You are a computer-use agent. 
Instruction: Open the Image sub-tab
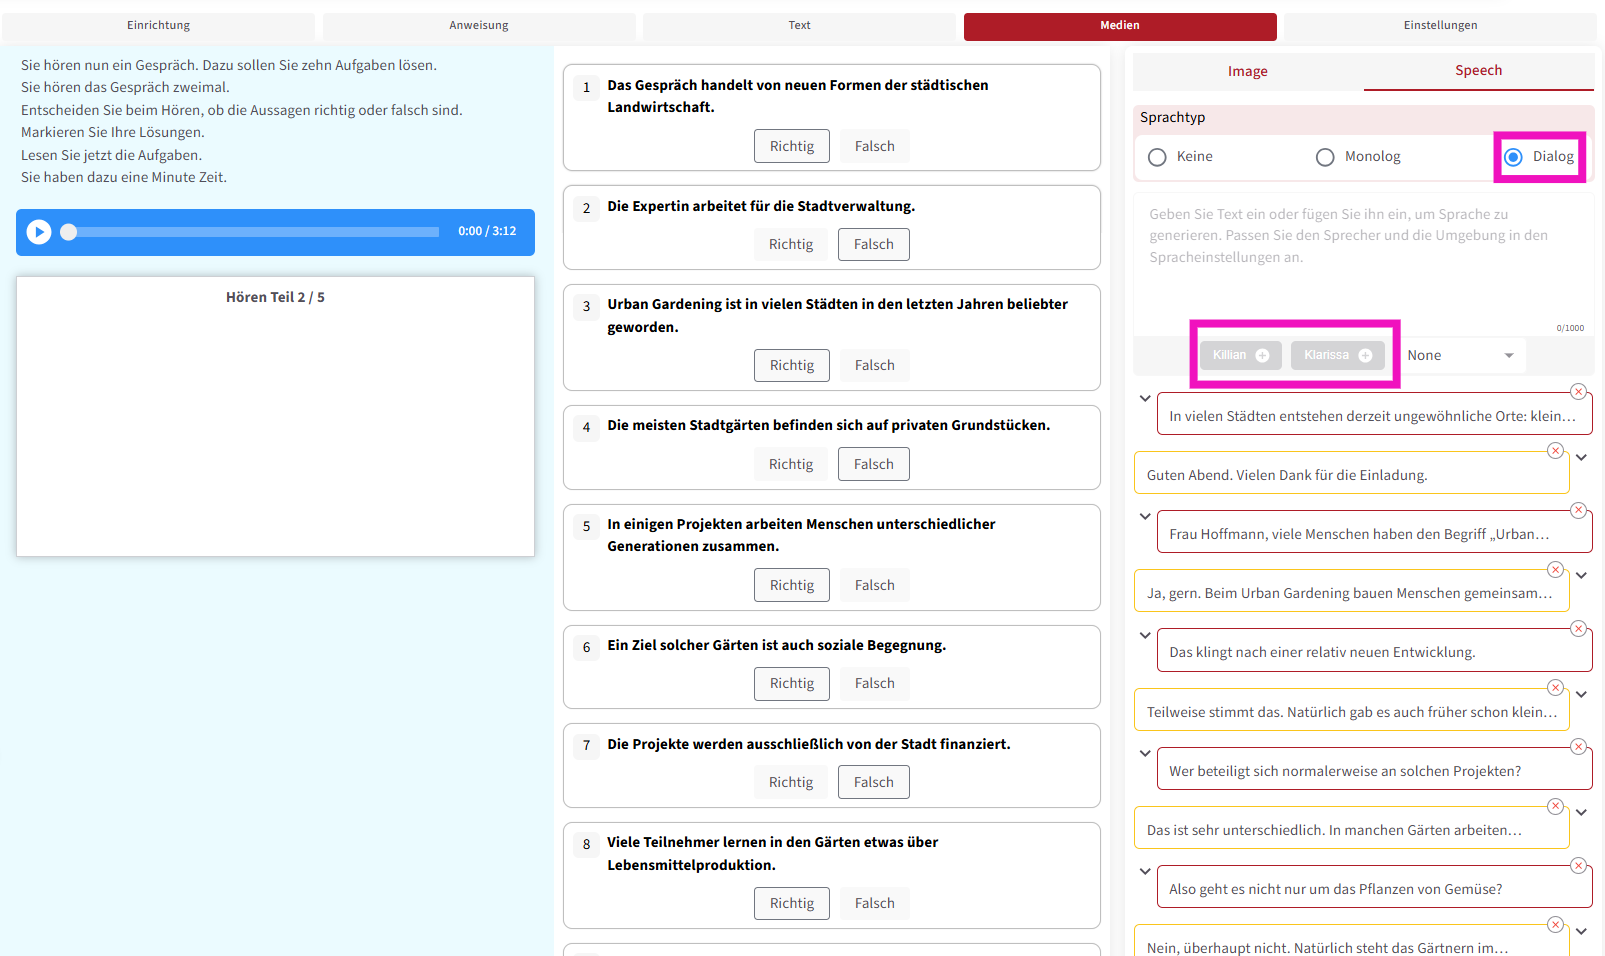[x=1247, y=71]
